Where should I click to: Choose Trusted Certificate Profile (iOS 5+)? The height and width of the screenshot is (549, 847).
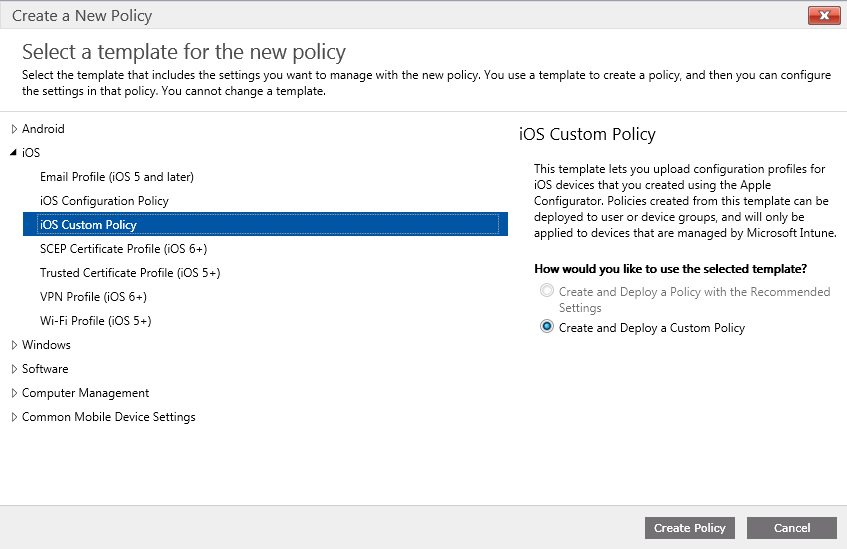(x=130, y=273)
